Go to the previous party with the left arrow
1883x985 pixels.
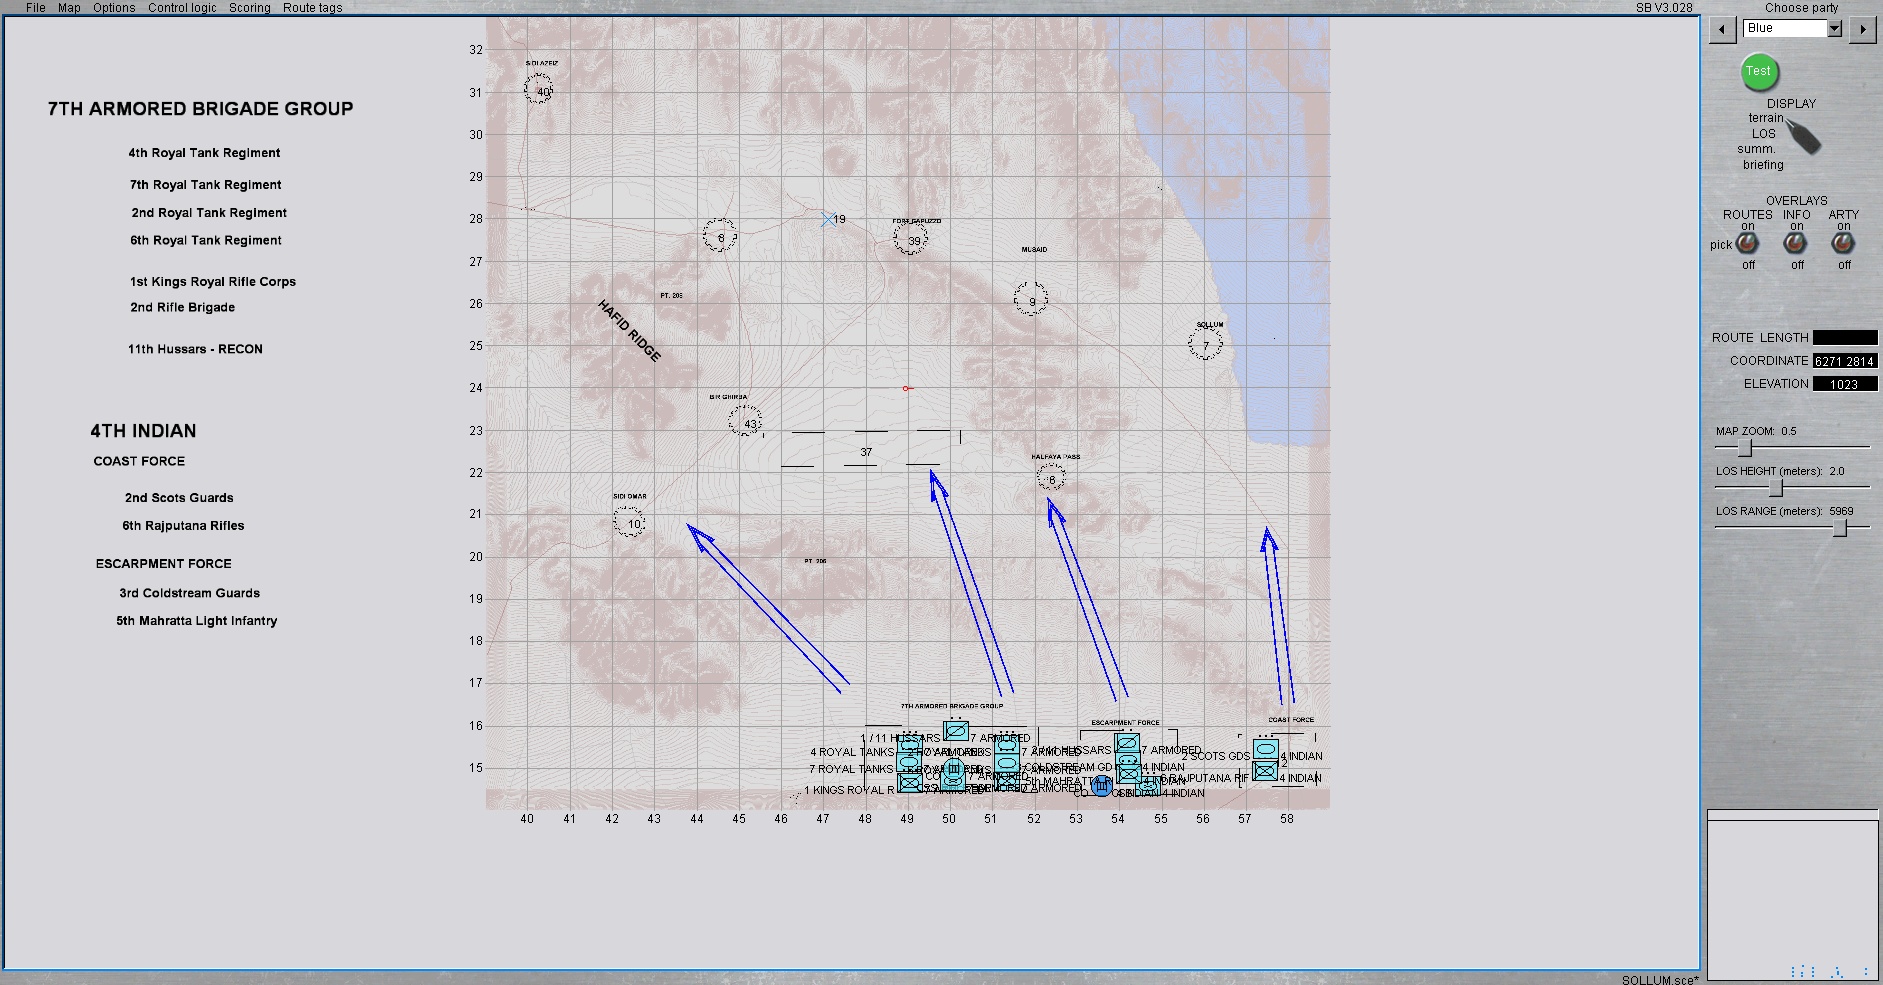point(1721,29)
